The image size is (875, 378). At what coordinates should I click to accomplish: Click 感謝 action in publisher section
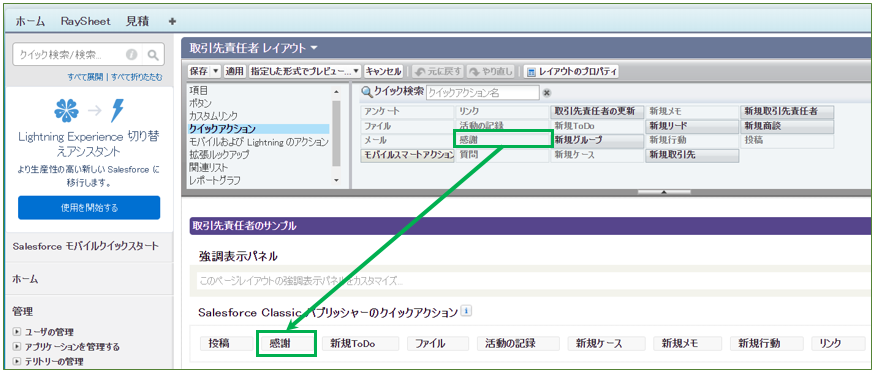tap(286, 343)
